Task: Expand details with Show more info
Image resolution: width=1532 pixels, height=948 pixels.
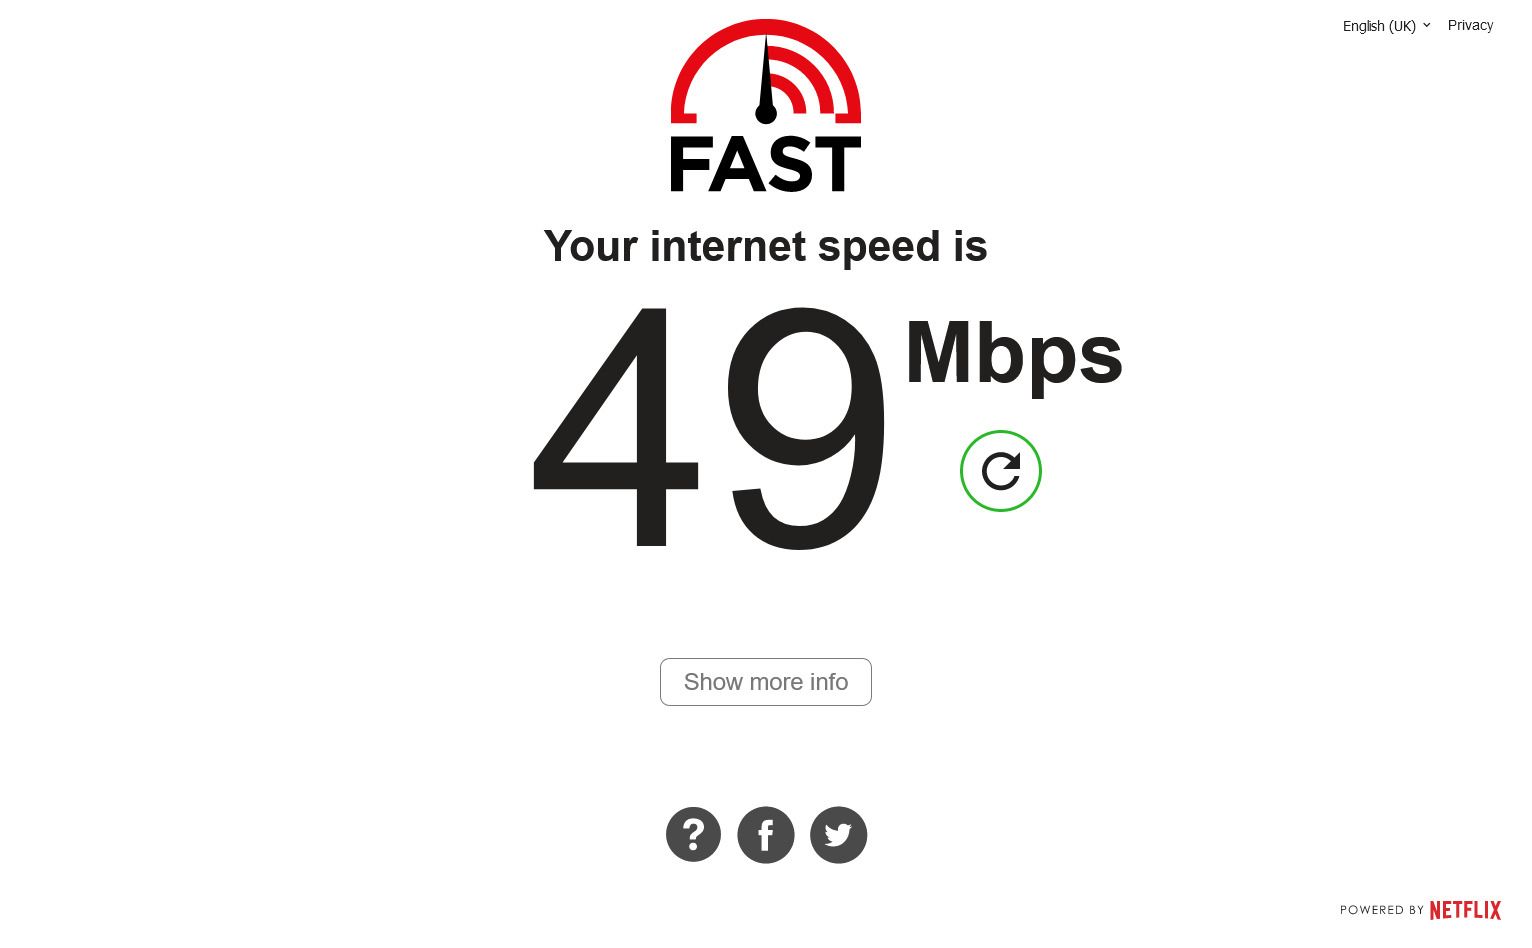Action: tap(766, 682)
